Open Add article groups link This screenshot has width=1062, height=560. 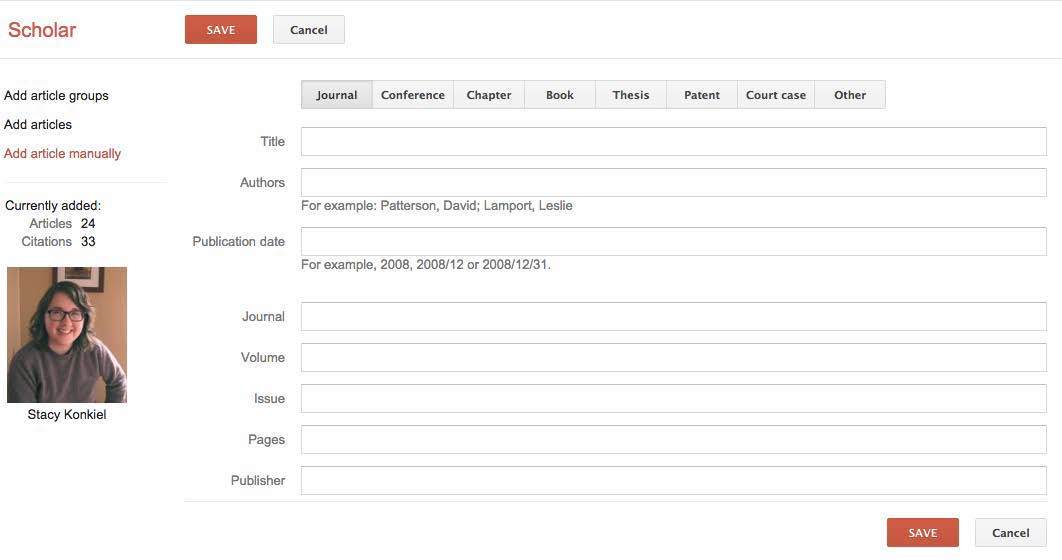[56, 95]
